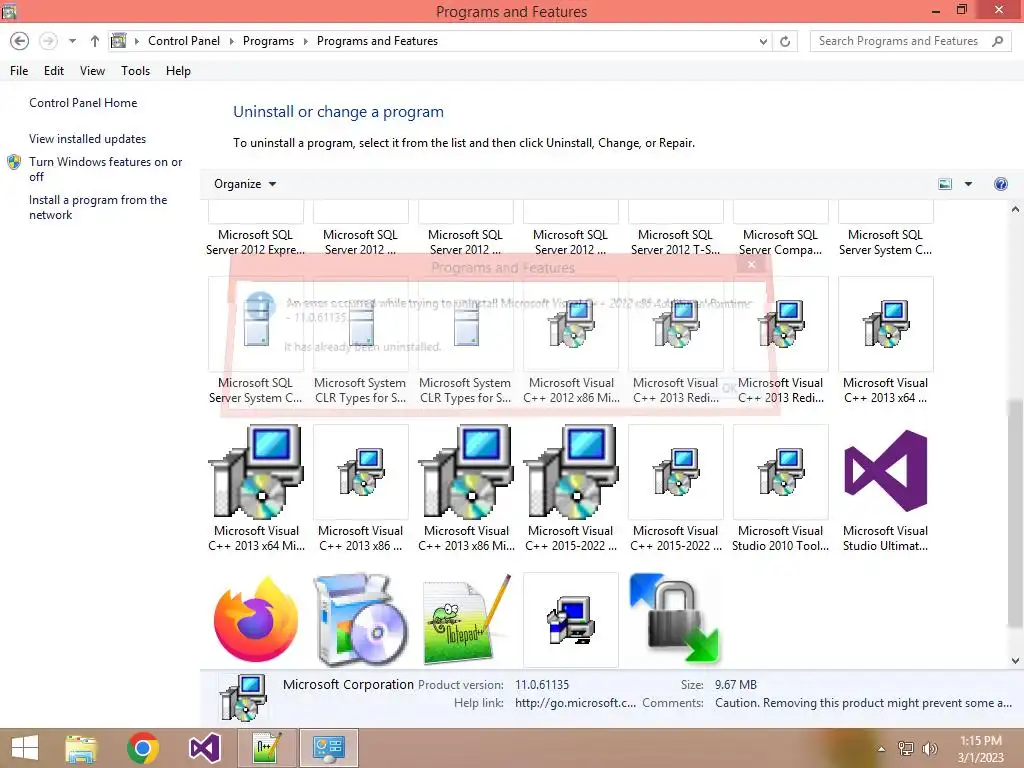Refresh the Programs and Features view
The image size is (1024, 768).
785,41
